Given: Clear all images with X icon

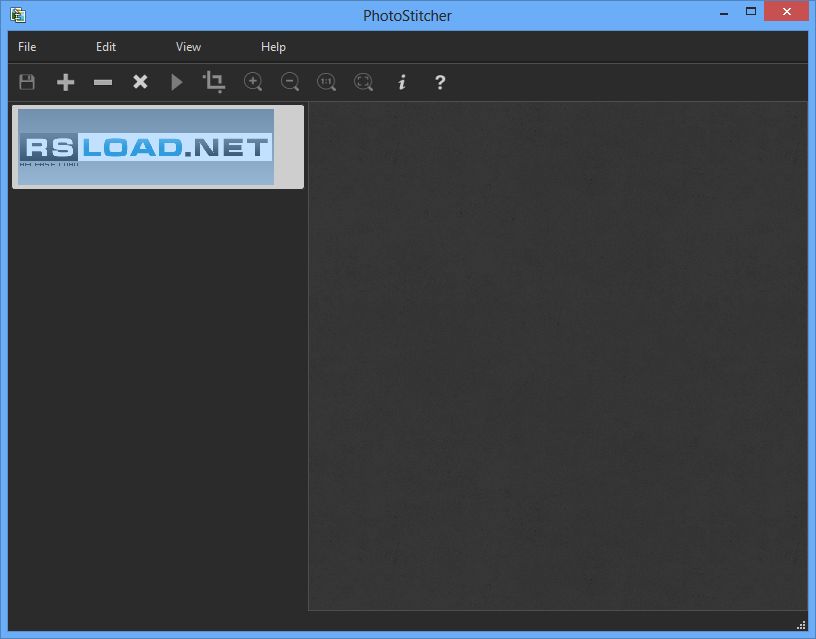Looking at the screenshot, I should 140,82.
